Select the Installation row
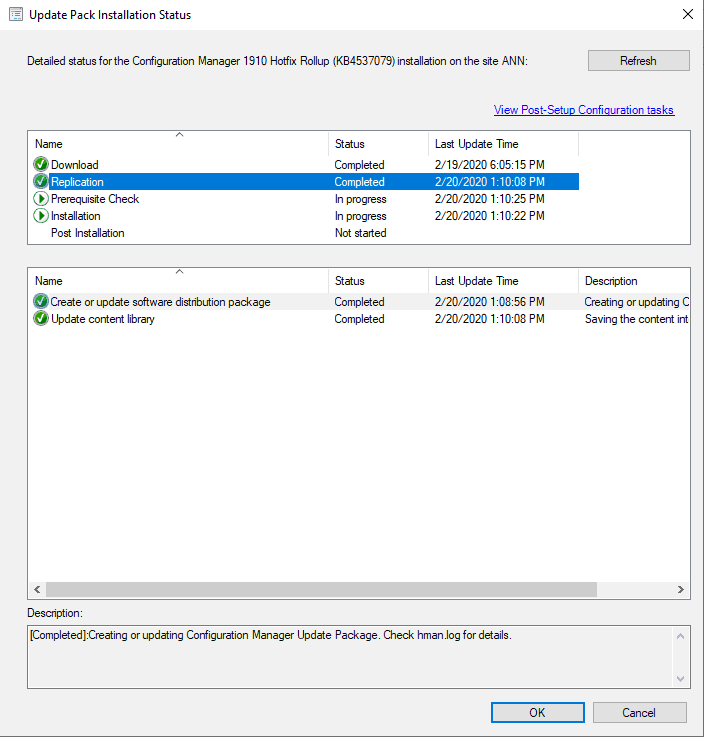 point(305,216)
